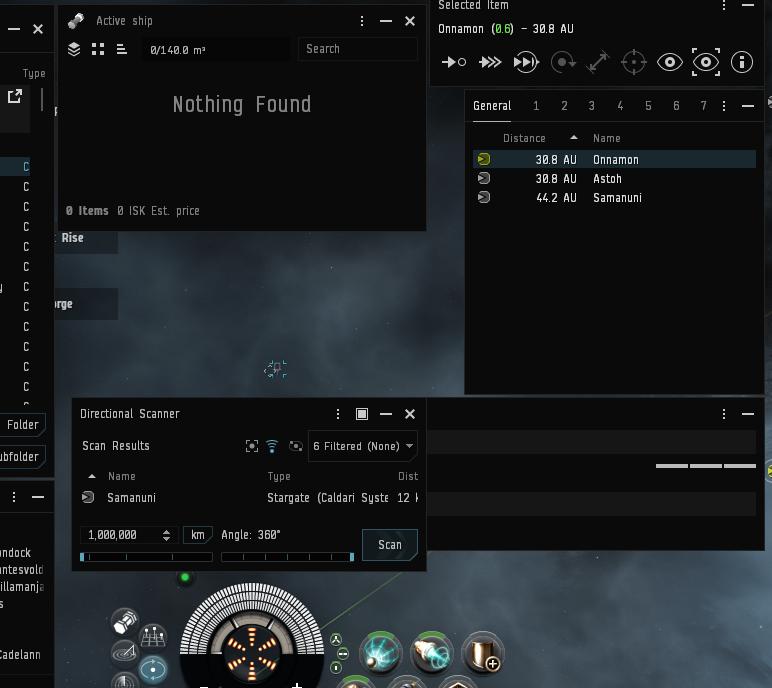Select overview tab 3

pos(592,106)
